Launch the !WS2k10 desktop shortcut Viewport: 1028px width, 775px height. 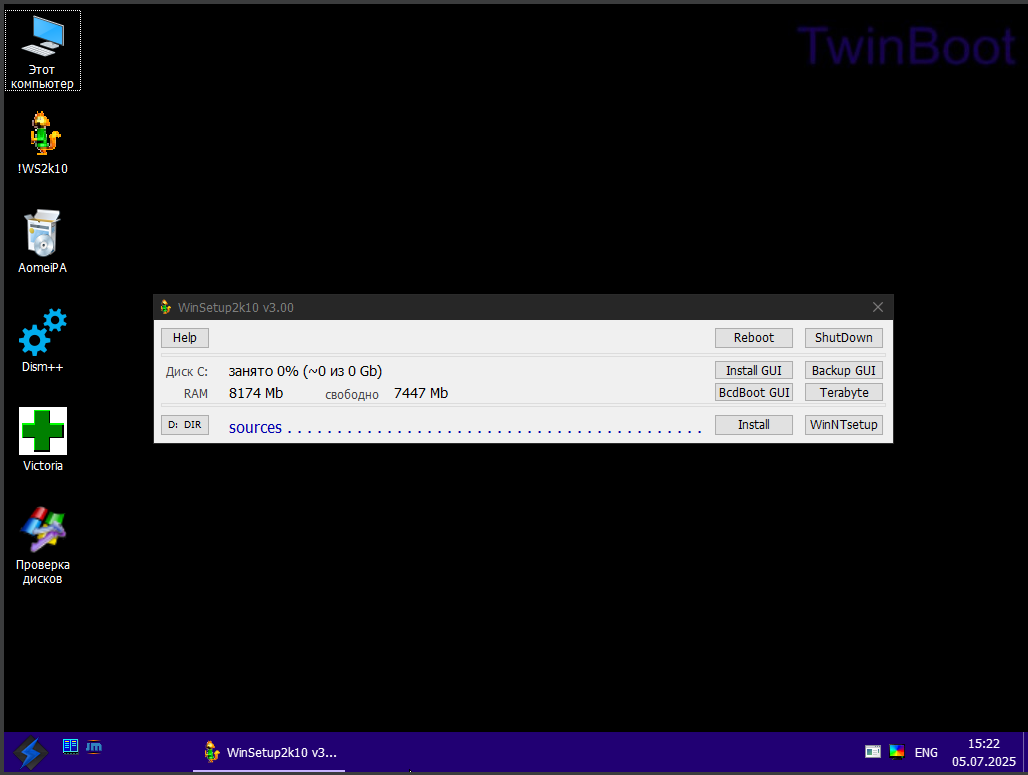(x=43, y=143)
